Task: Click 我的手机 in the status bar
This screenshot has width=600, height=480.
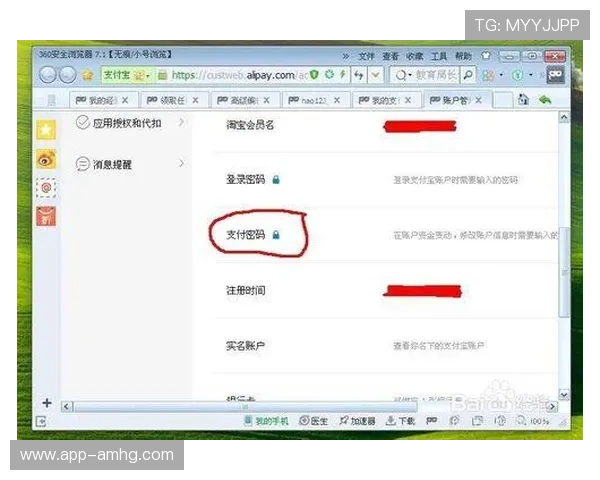Action: coord(267,421)
